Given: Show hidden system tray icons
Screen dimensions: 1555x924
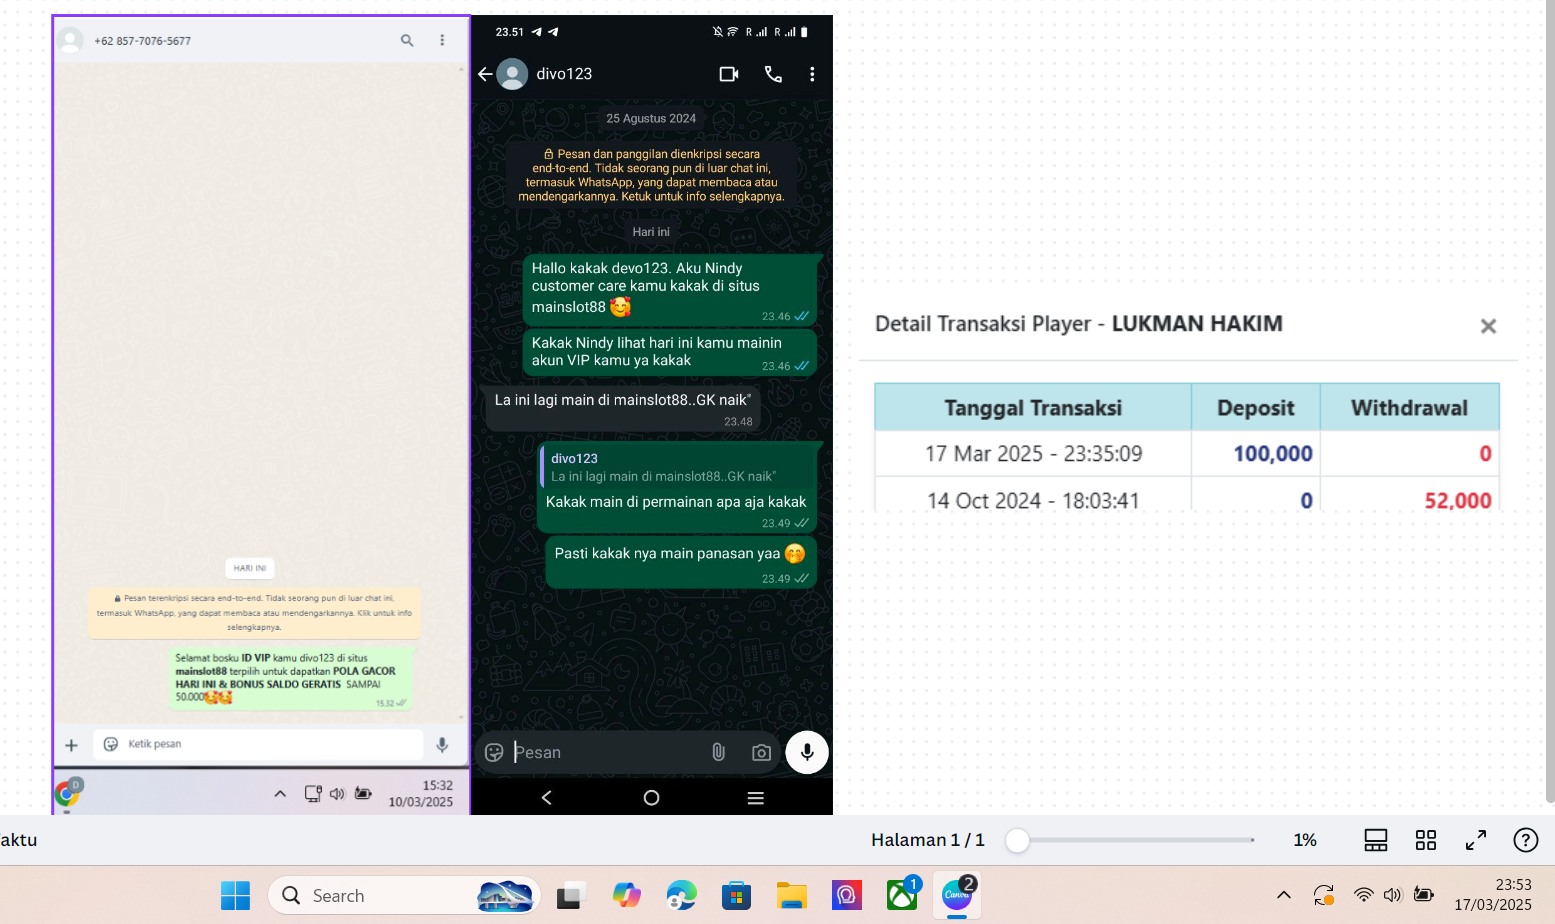Looking at the screenshot, I should (1284, 895).
